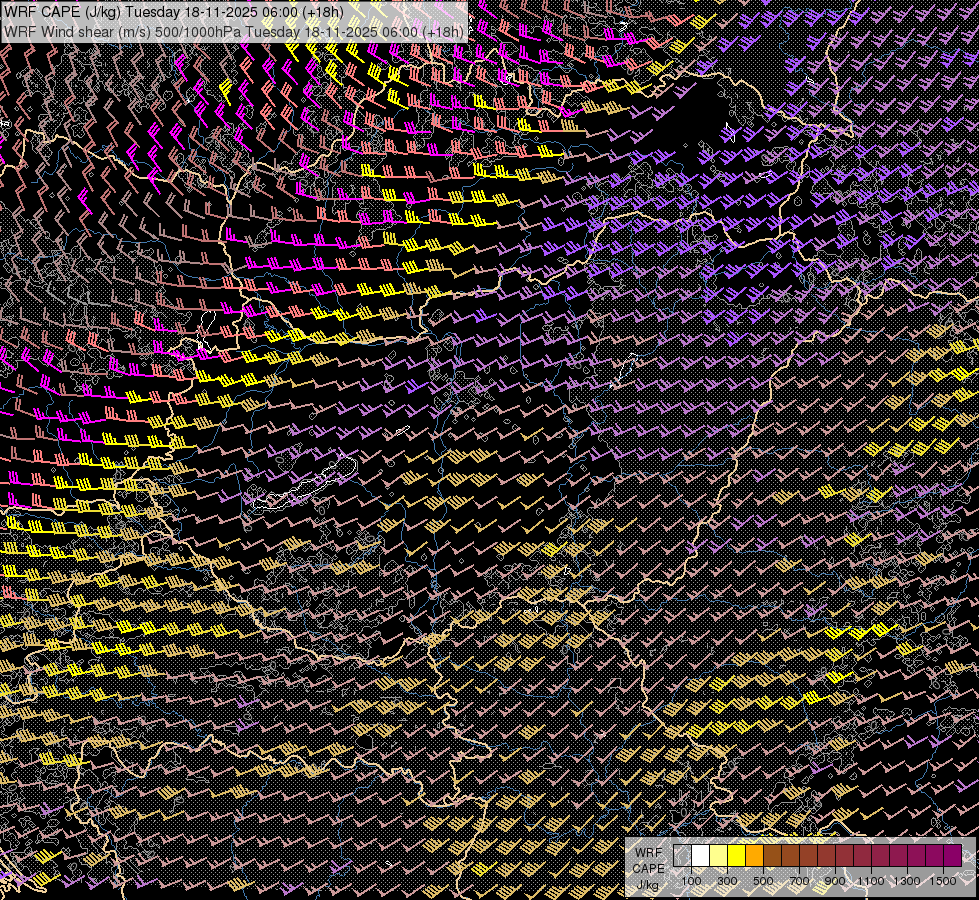Pick the swatch just right of 900 tick
This screenshot has width=979, height=900.
click(x=844, y=856)
